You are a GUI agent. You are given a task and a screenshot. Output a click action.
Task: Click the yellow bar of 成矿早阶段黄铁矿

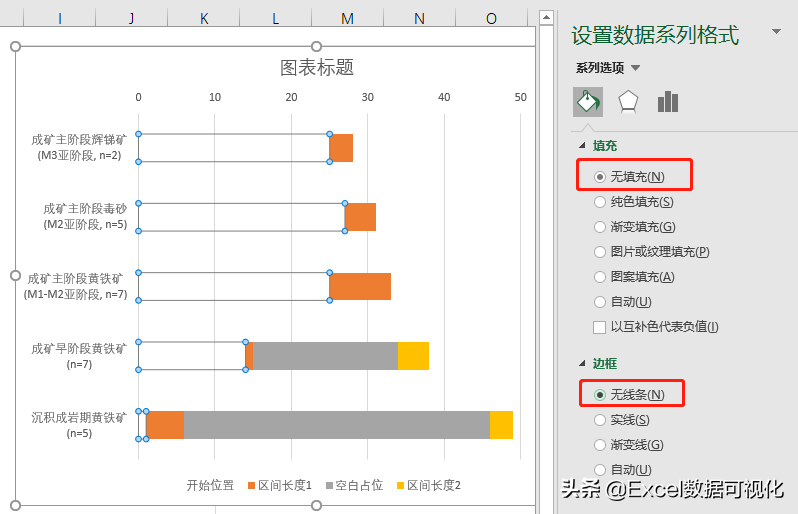pos(414,356)
